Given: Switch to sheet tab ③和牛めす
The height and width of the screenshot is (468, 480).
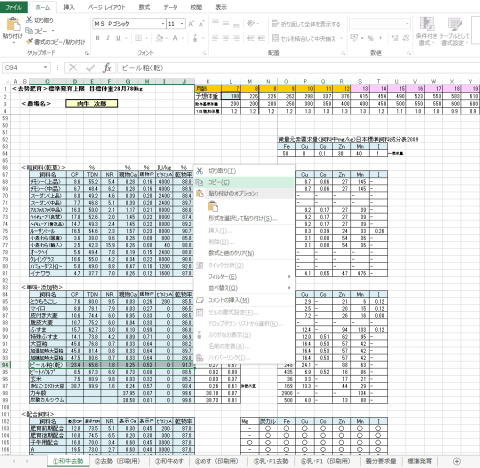Looking at the screenshot, I should (169, 461).
